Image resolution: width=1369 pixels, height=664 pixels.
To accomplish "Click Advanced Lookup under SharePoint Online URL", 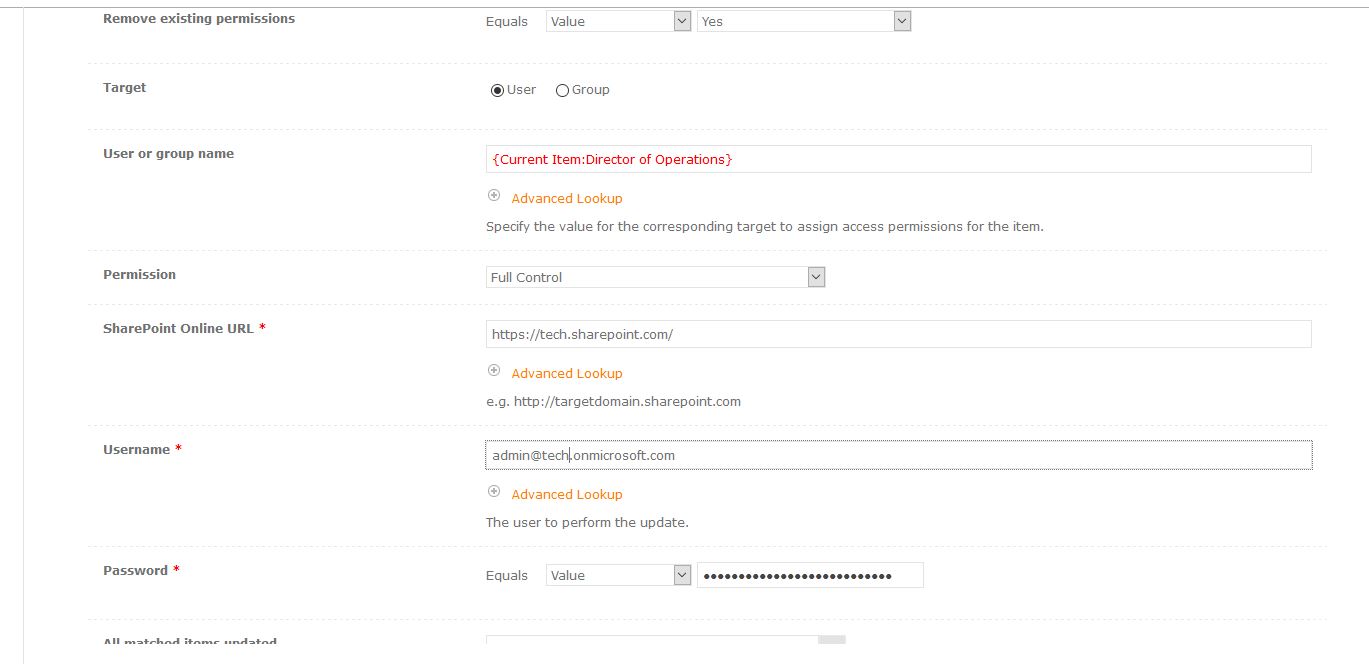I will point(566,372).
